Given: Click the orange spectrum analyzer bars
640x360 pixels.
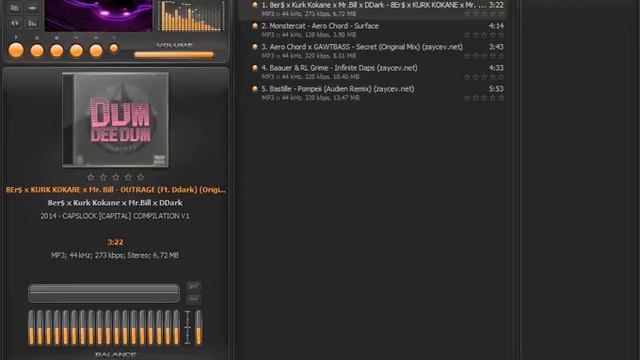Looking at the screenshot, I should click(191, 16).
